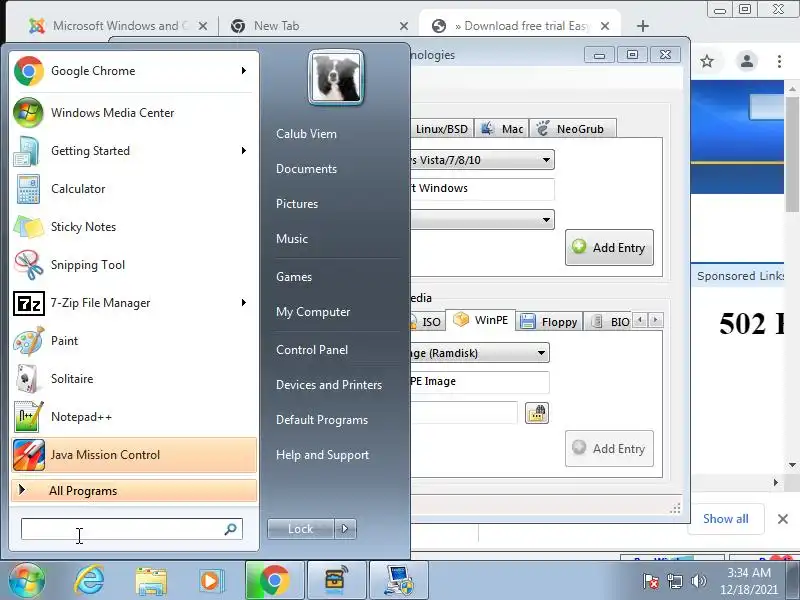The height and width of the screenshot is (600, 800).
Task: Open My Computer link
Action: [x=313, y=312]
